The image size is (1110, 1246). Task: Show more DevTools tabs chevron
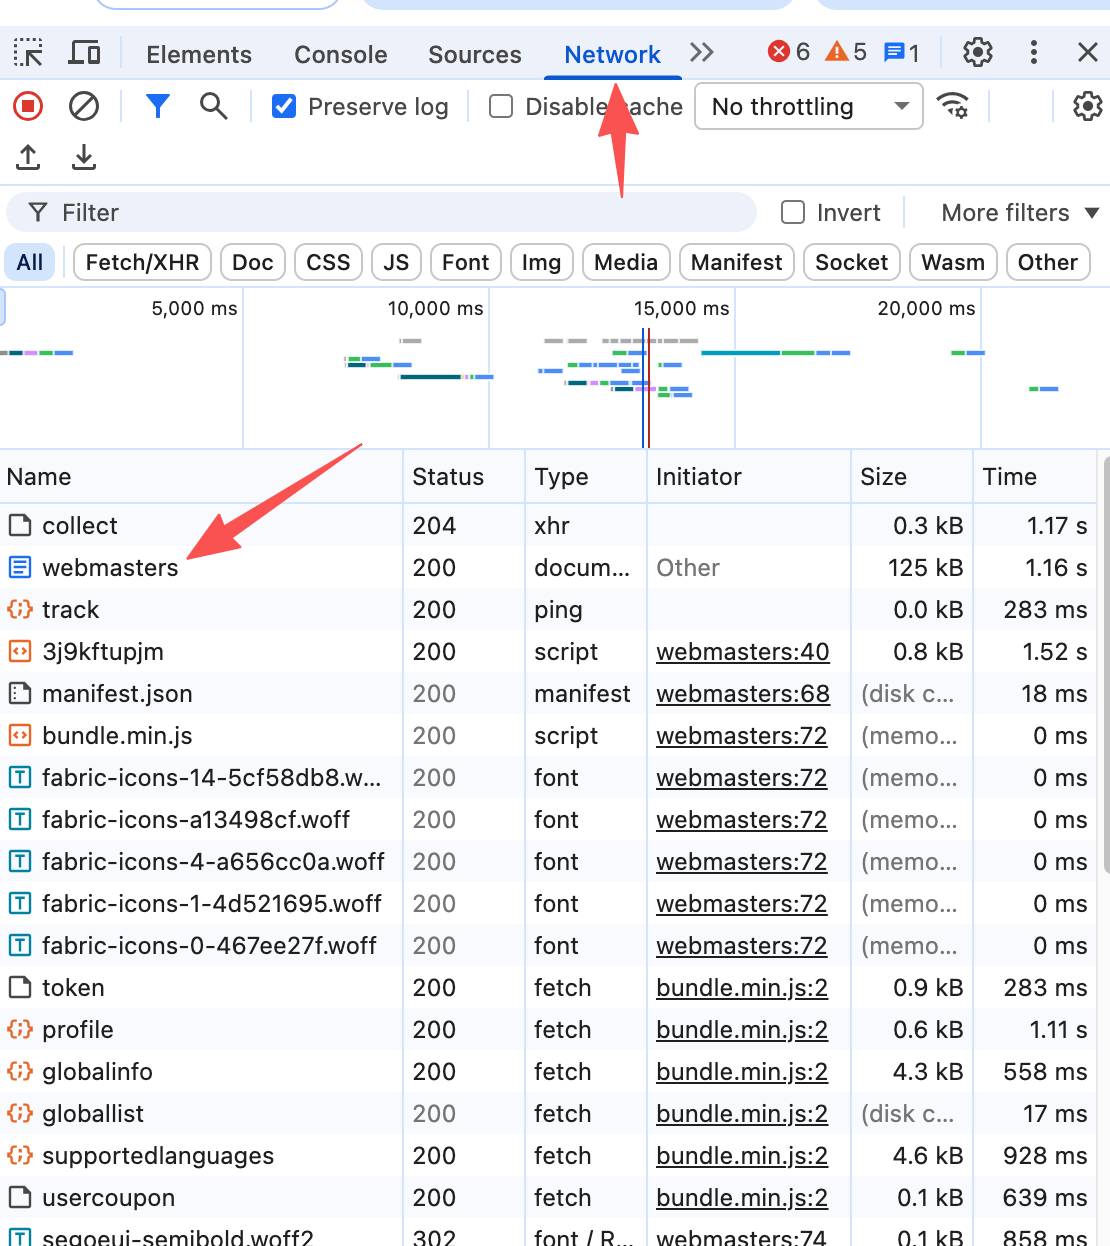(x=702, y=53)
